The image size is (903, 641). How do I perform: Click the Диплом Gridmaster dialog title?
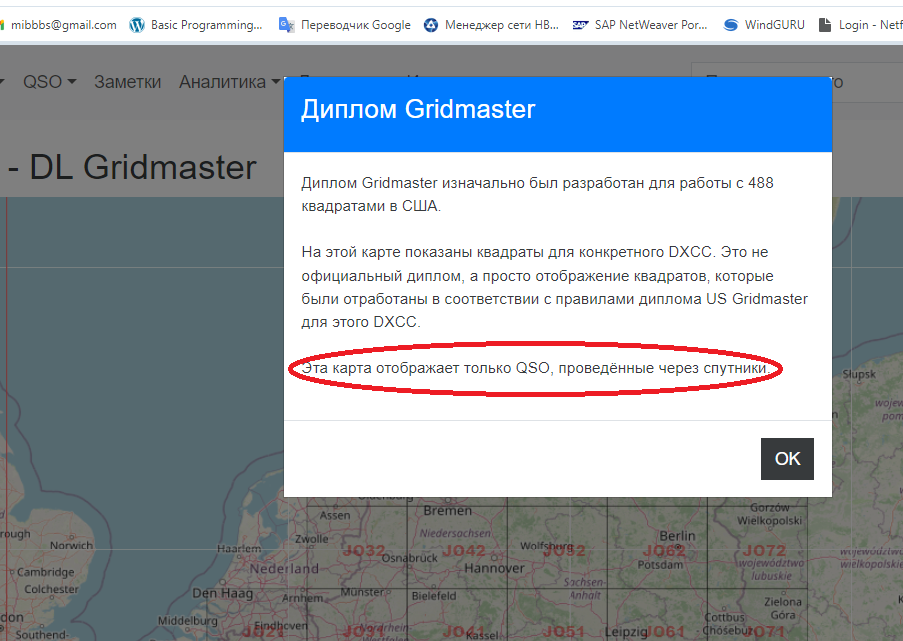point(419,109)
